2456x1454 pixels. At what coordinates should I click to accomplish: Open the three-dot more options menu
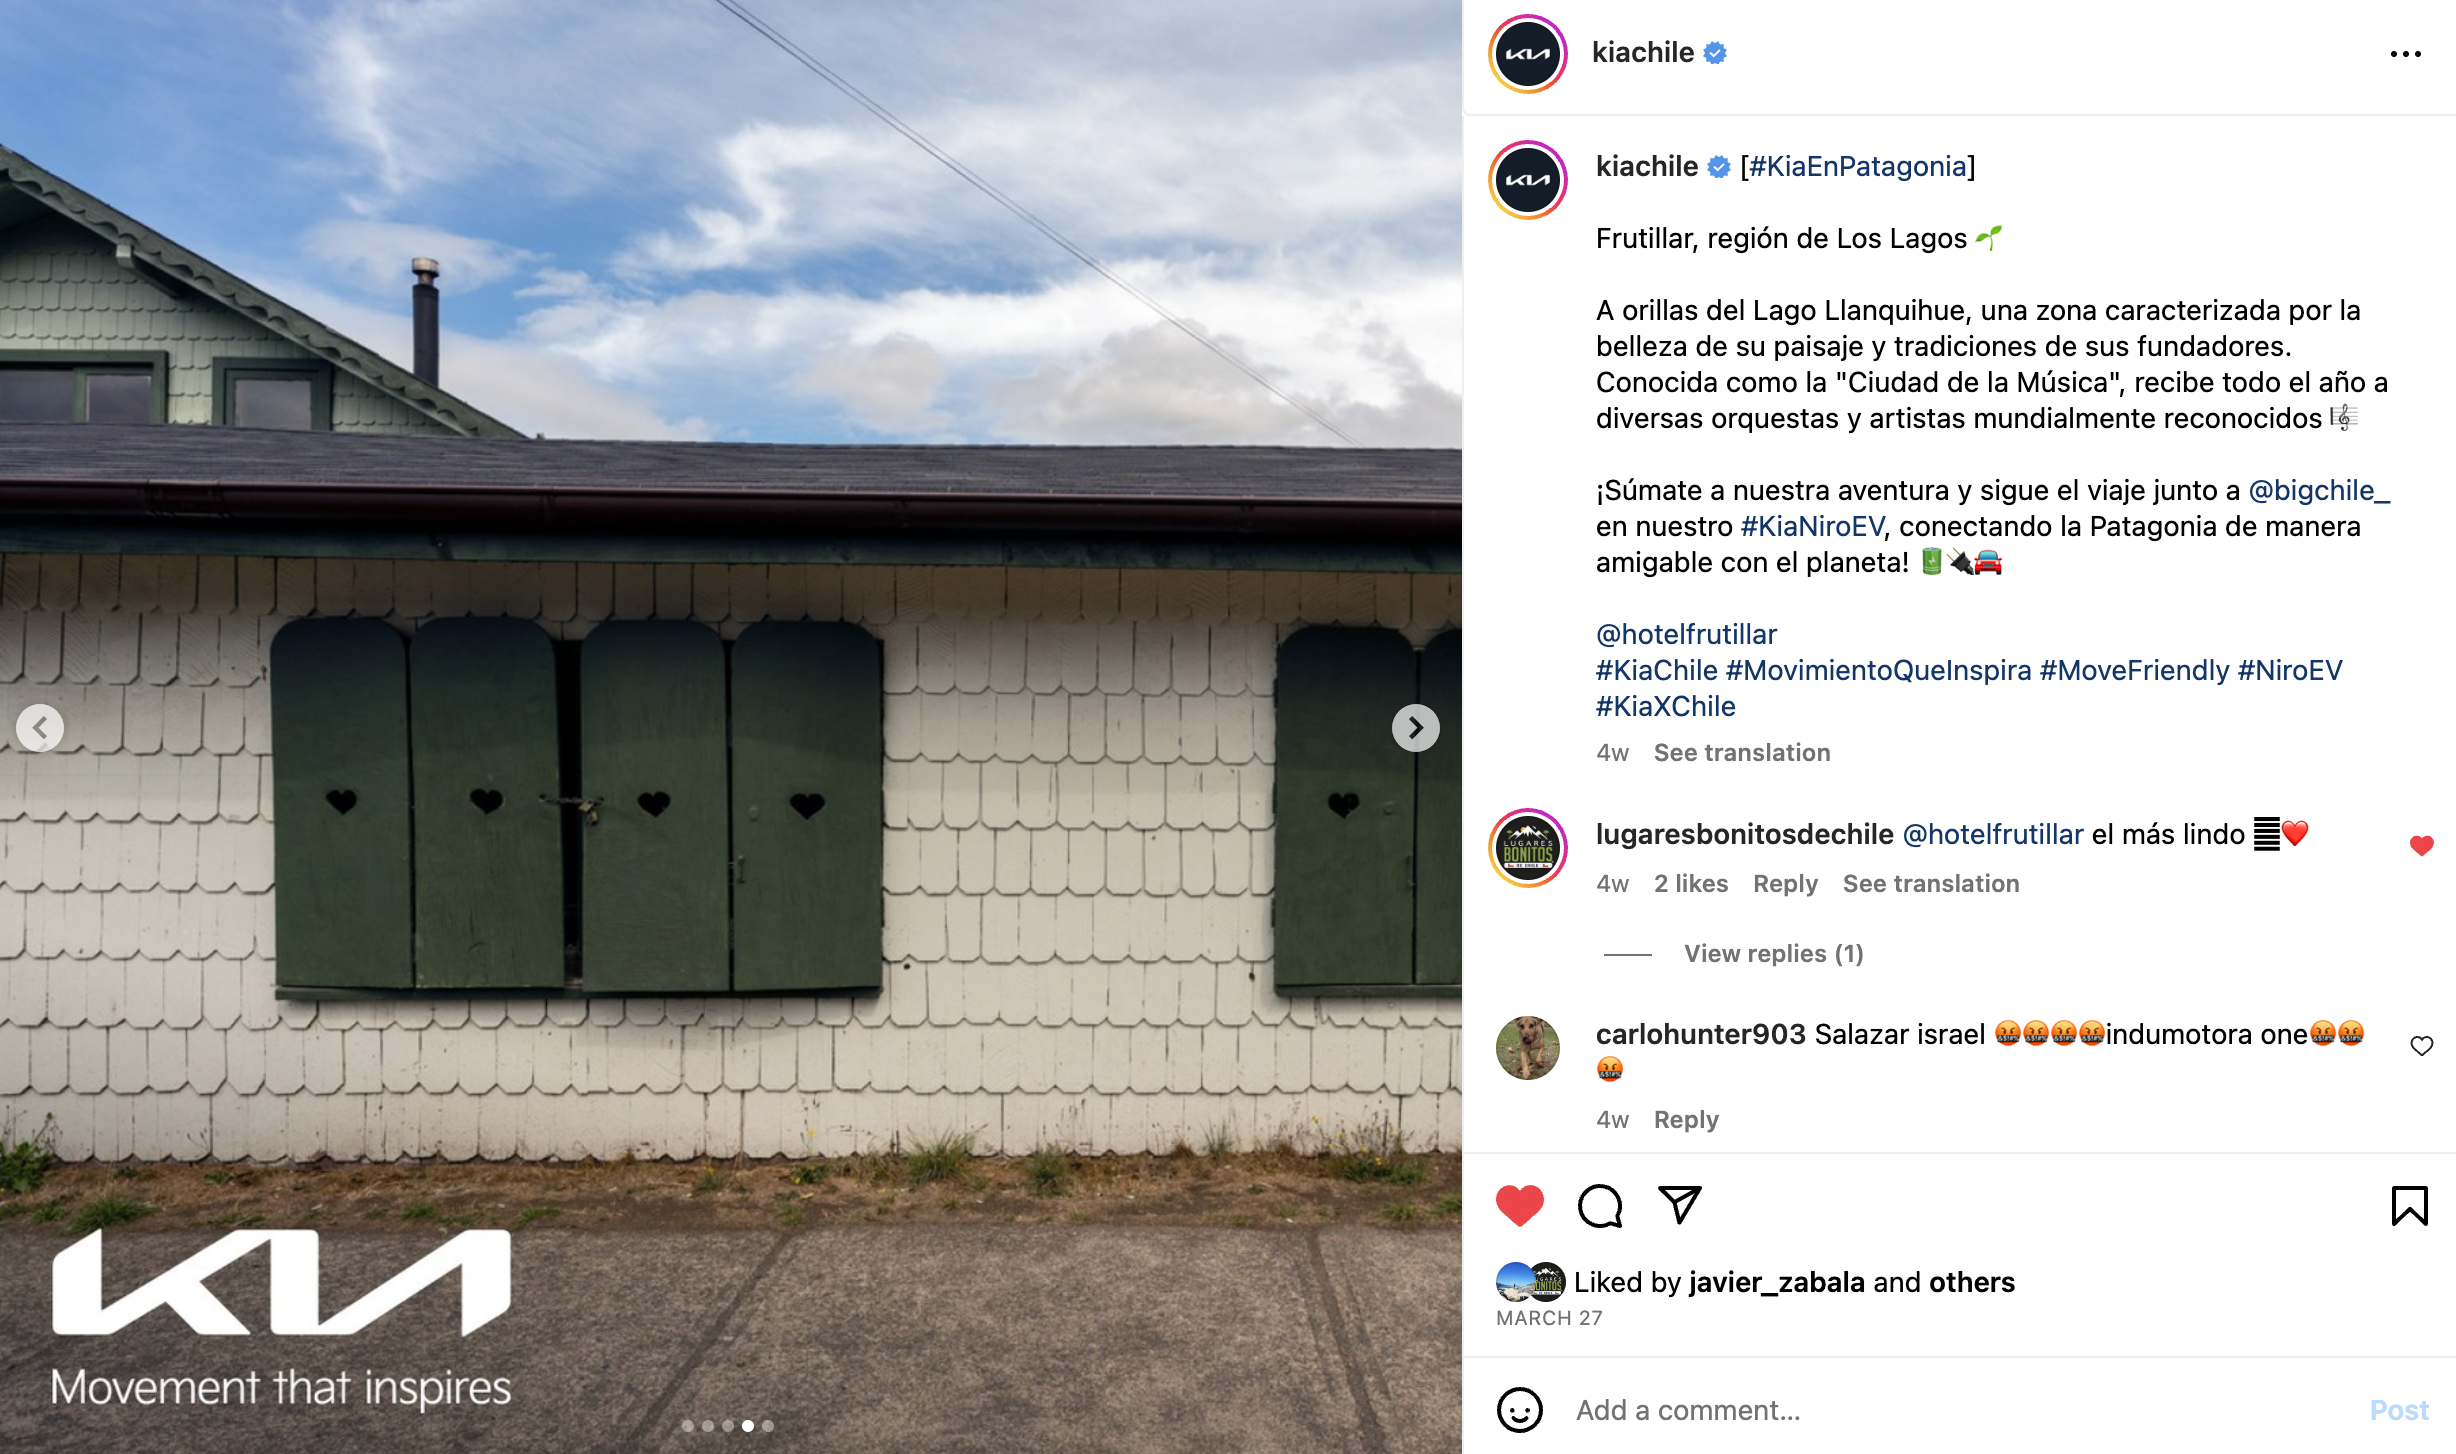pos(2405,54)
